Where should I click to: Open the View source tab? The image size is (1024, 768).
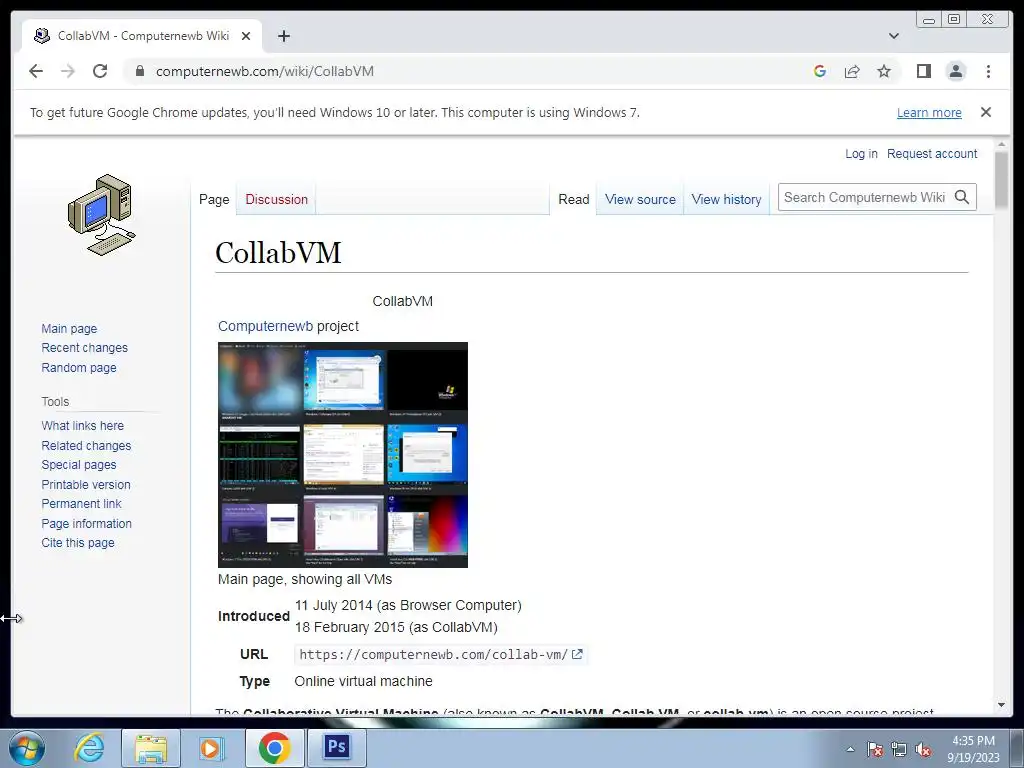click(x=640, y=199)
